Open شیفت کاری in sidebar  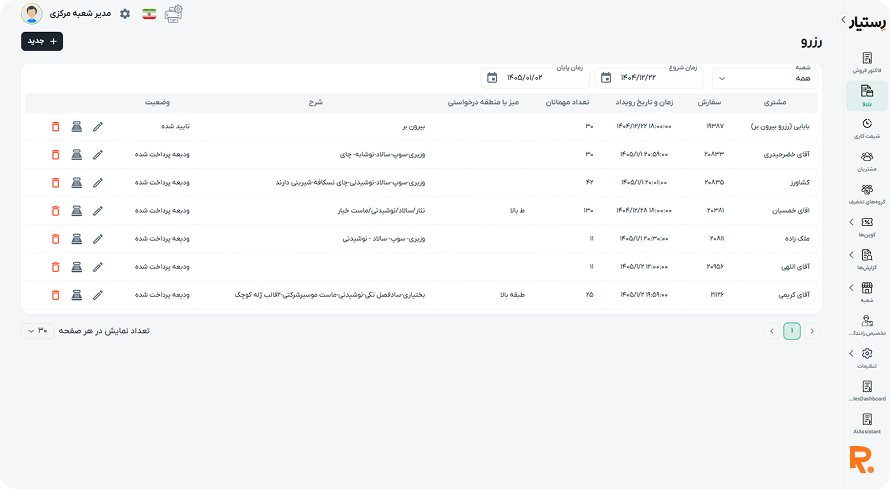(x=867, y=128)
